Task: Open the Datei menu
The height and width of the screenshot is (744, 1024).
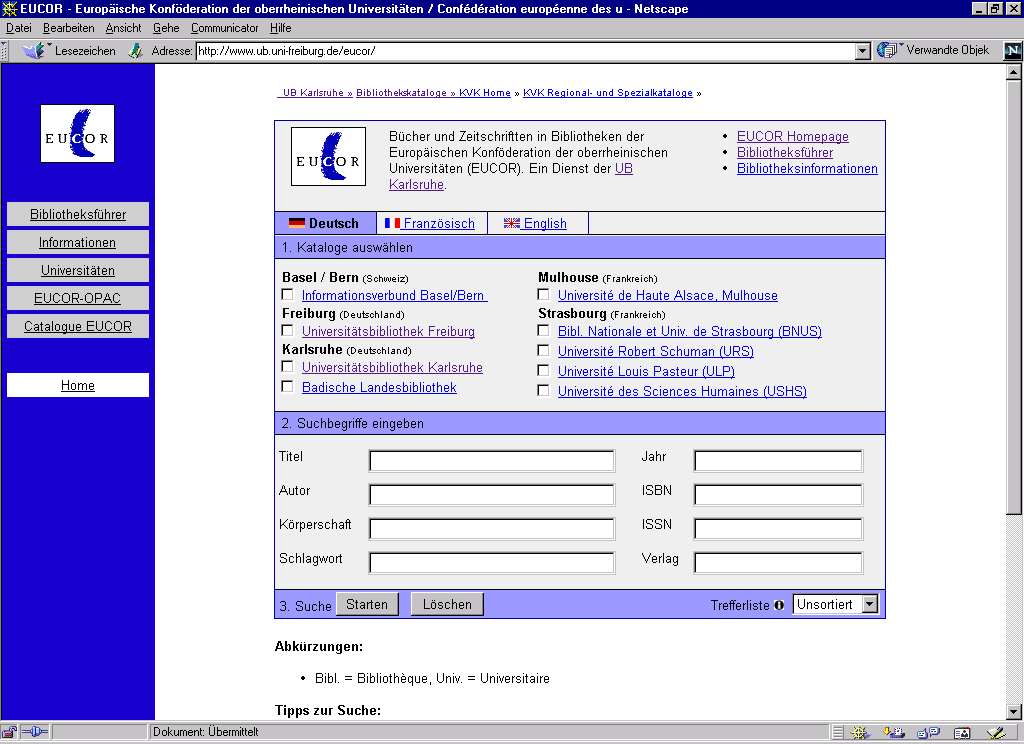Action: 19,28
